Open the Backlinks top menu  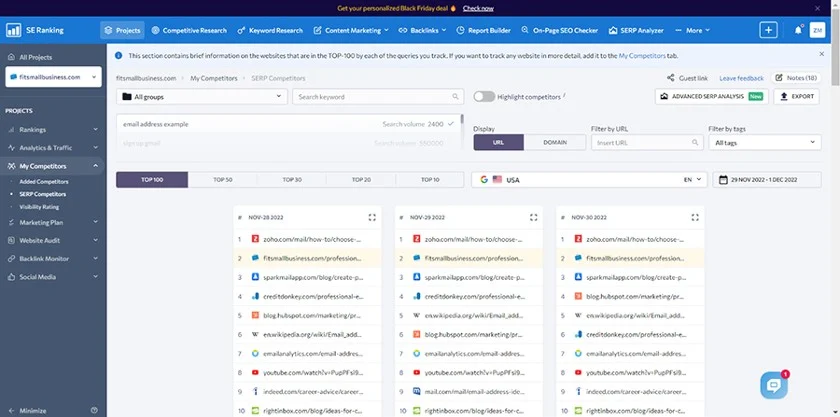[x=422, y=31]
